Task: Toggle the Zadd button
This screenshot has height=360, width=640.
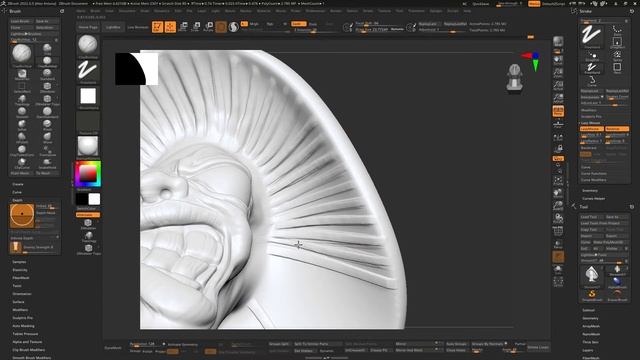Action: (299, 24)
